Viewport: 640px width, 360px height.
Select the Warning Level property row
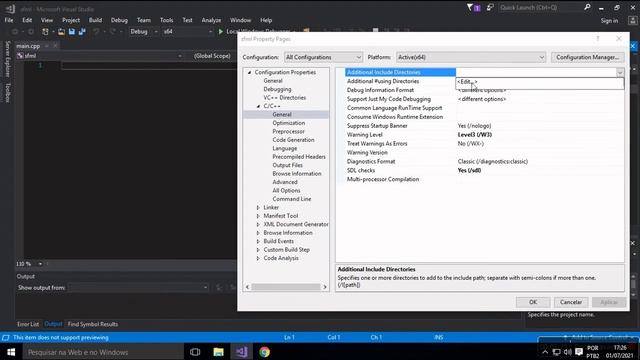tap(484, 135)
